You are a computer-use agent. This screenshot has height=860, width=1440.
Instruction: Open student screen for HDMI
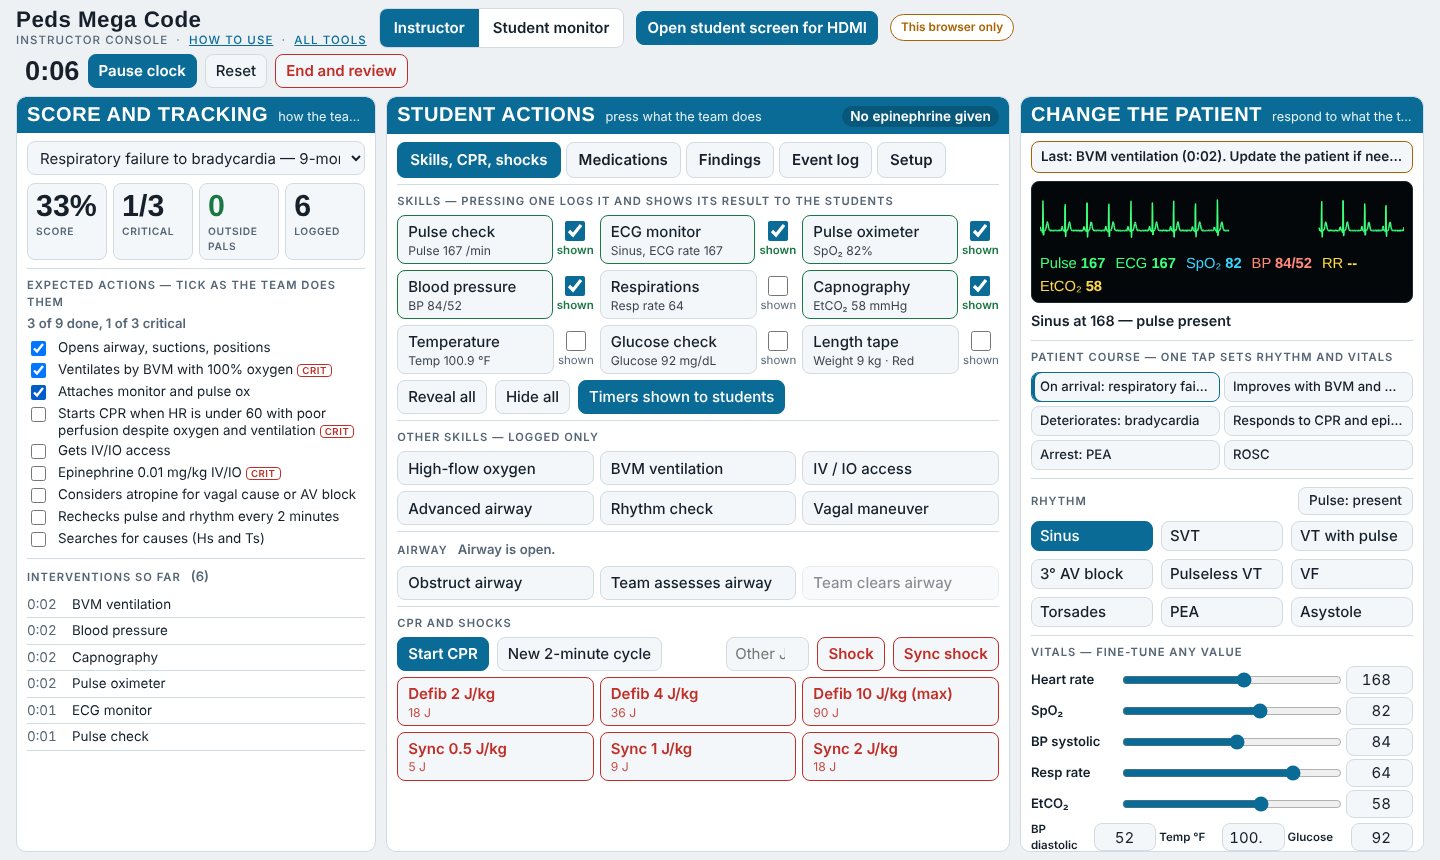click(x=757, y=28)
